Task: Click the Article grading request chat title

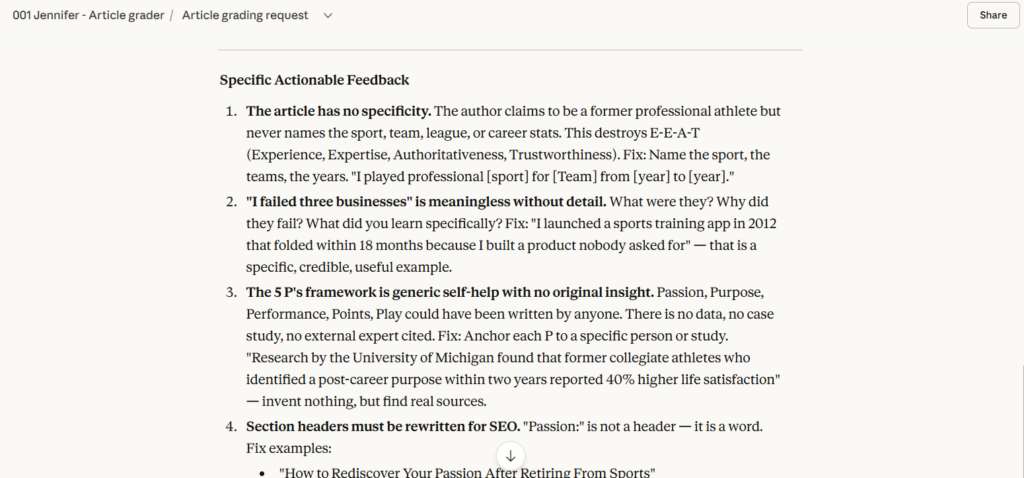Action: (245, 15)
